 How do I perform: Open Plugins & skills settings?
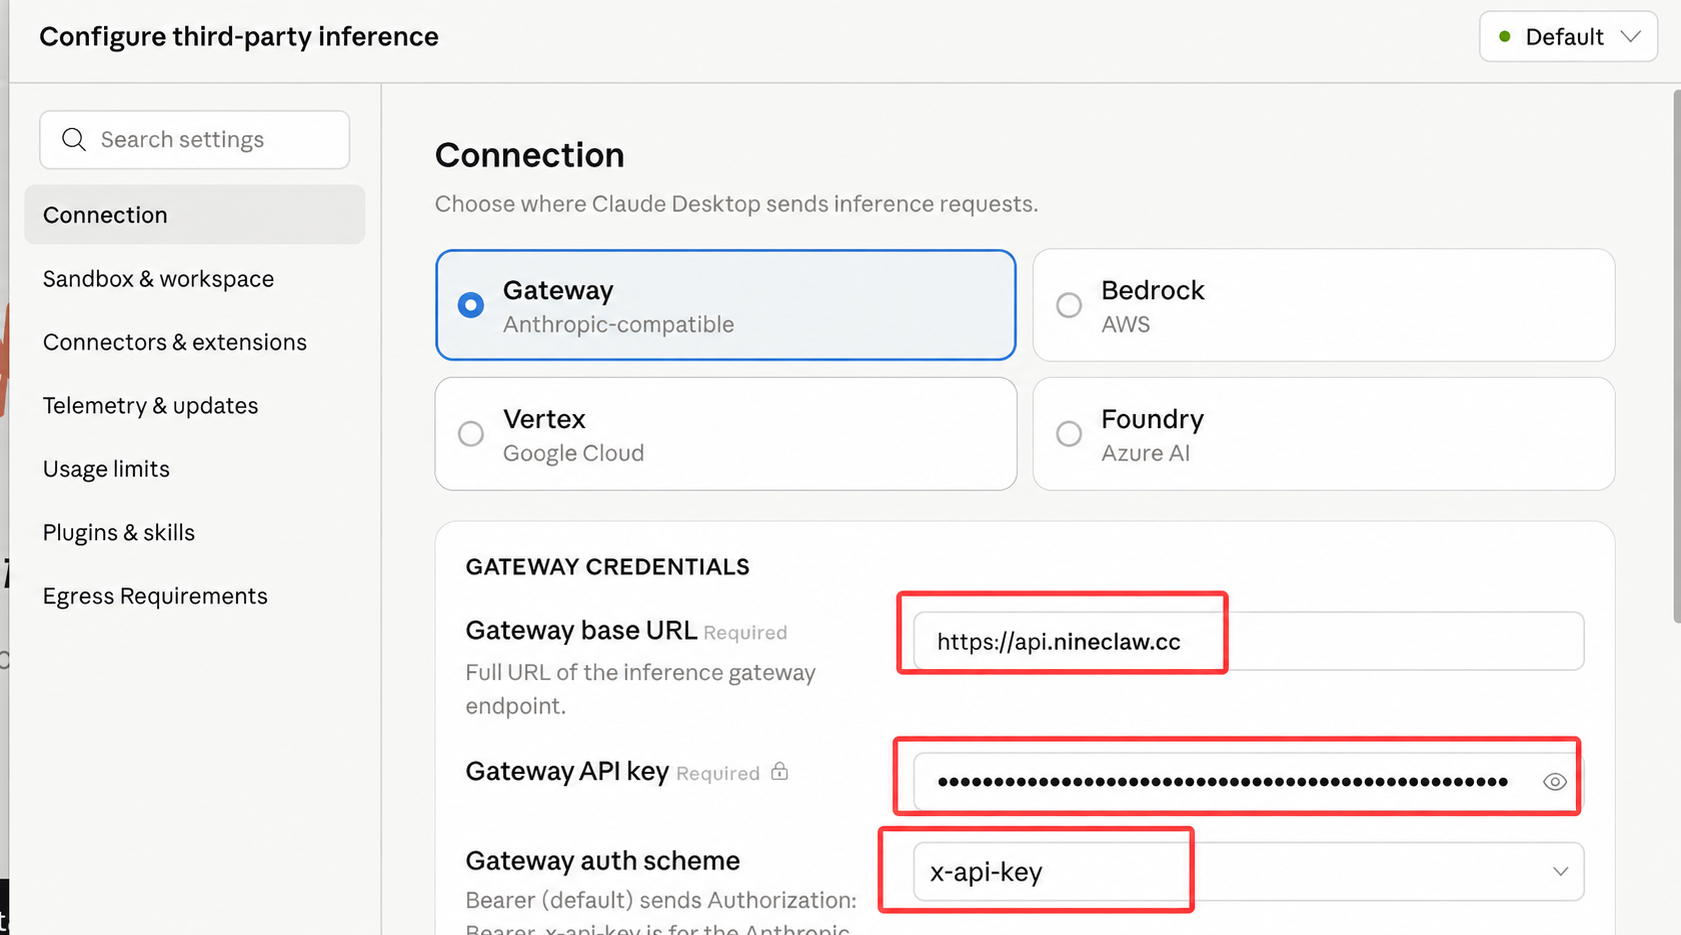click(x=118, y=532)
